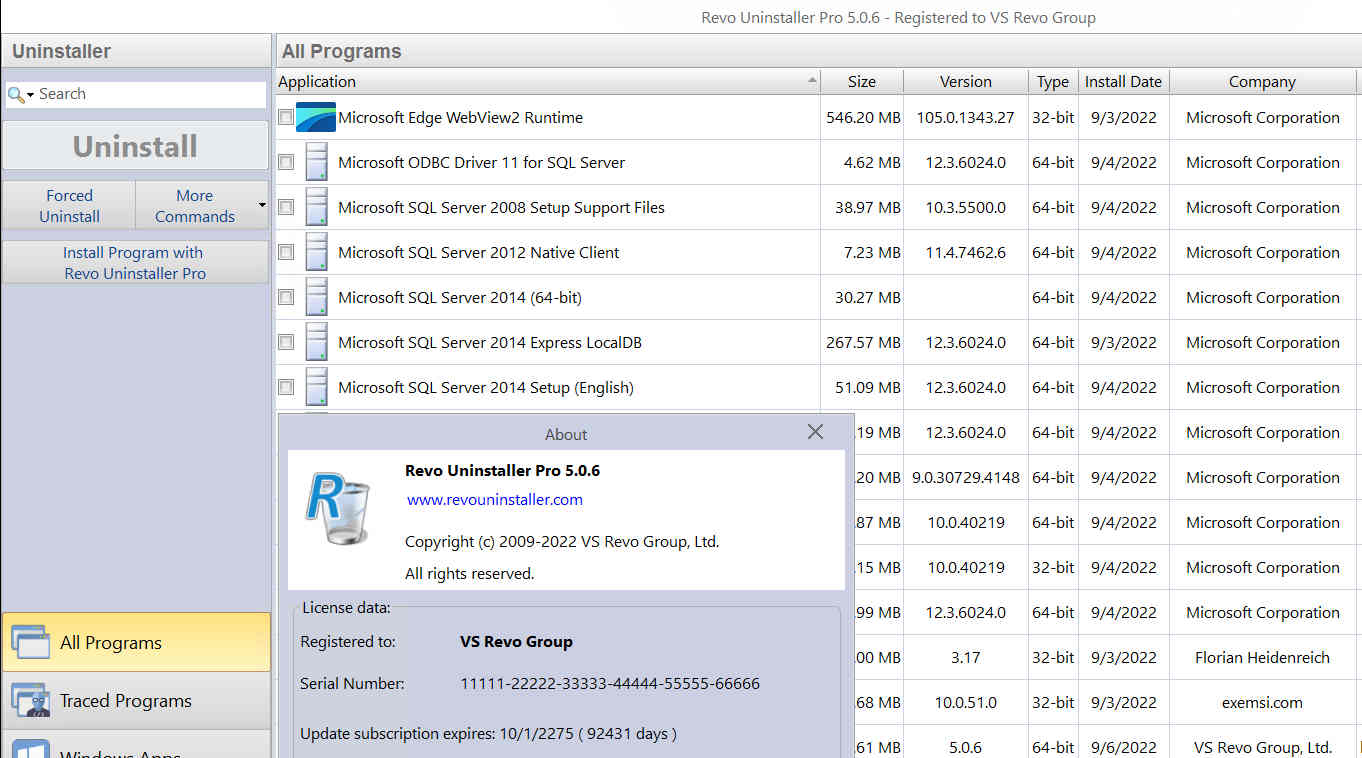Click the ODBC Driver 11 server icon
Image resolution: width=1362 pixels, height=758 pixels.
[x=316, y=162]
